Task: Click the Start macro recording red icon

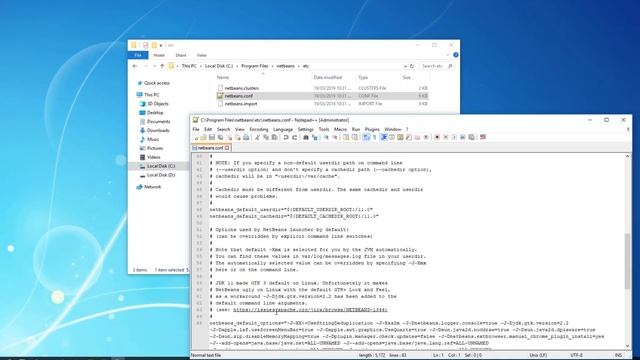Action: (x=437, y=138)
